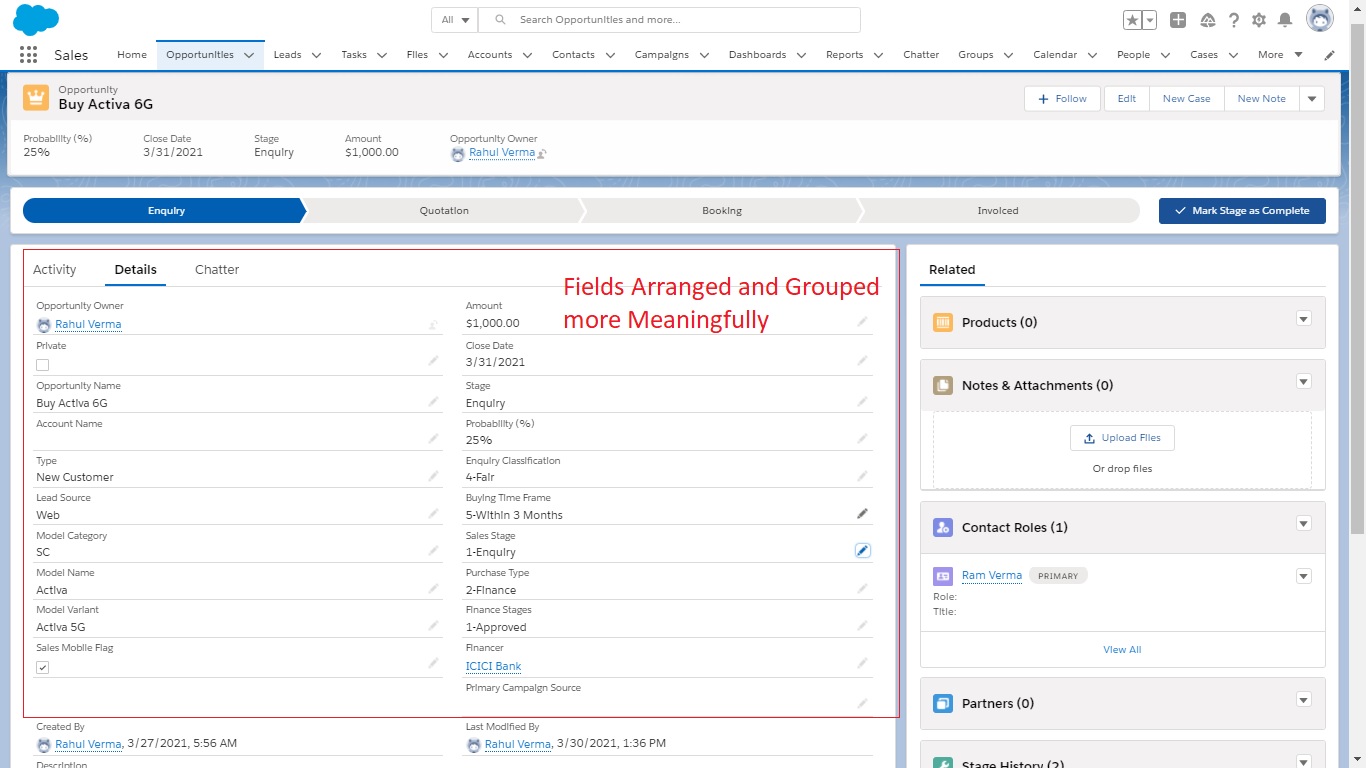Image resolution: width=1370 pixels, height=768 pixels.
Task: Select the Invoiced stage in path
Action: click(998, 211)
